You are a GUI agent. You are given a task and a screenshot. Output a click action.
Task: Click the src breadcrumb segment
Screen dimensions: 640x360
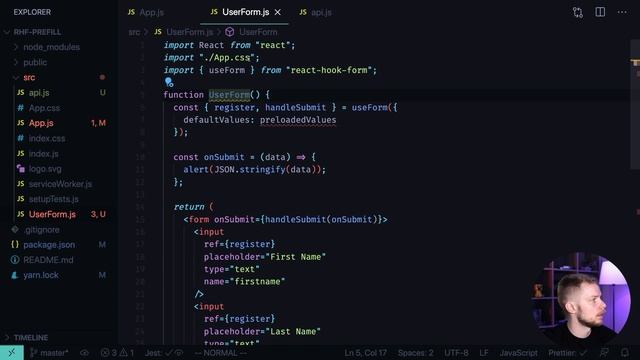(x=134, y=32)
